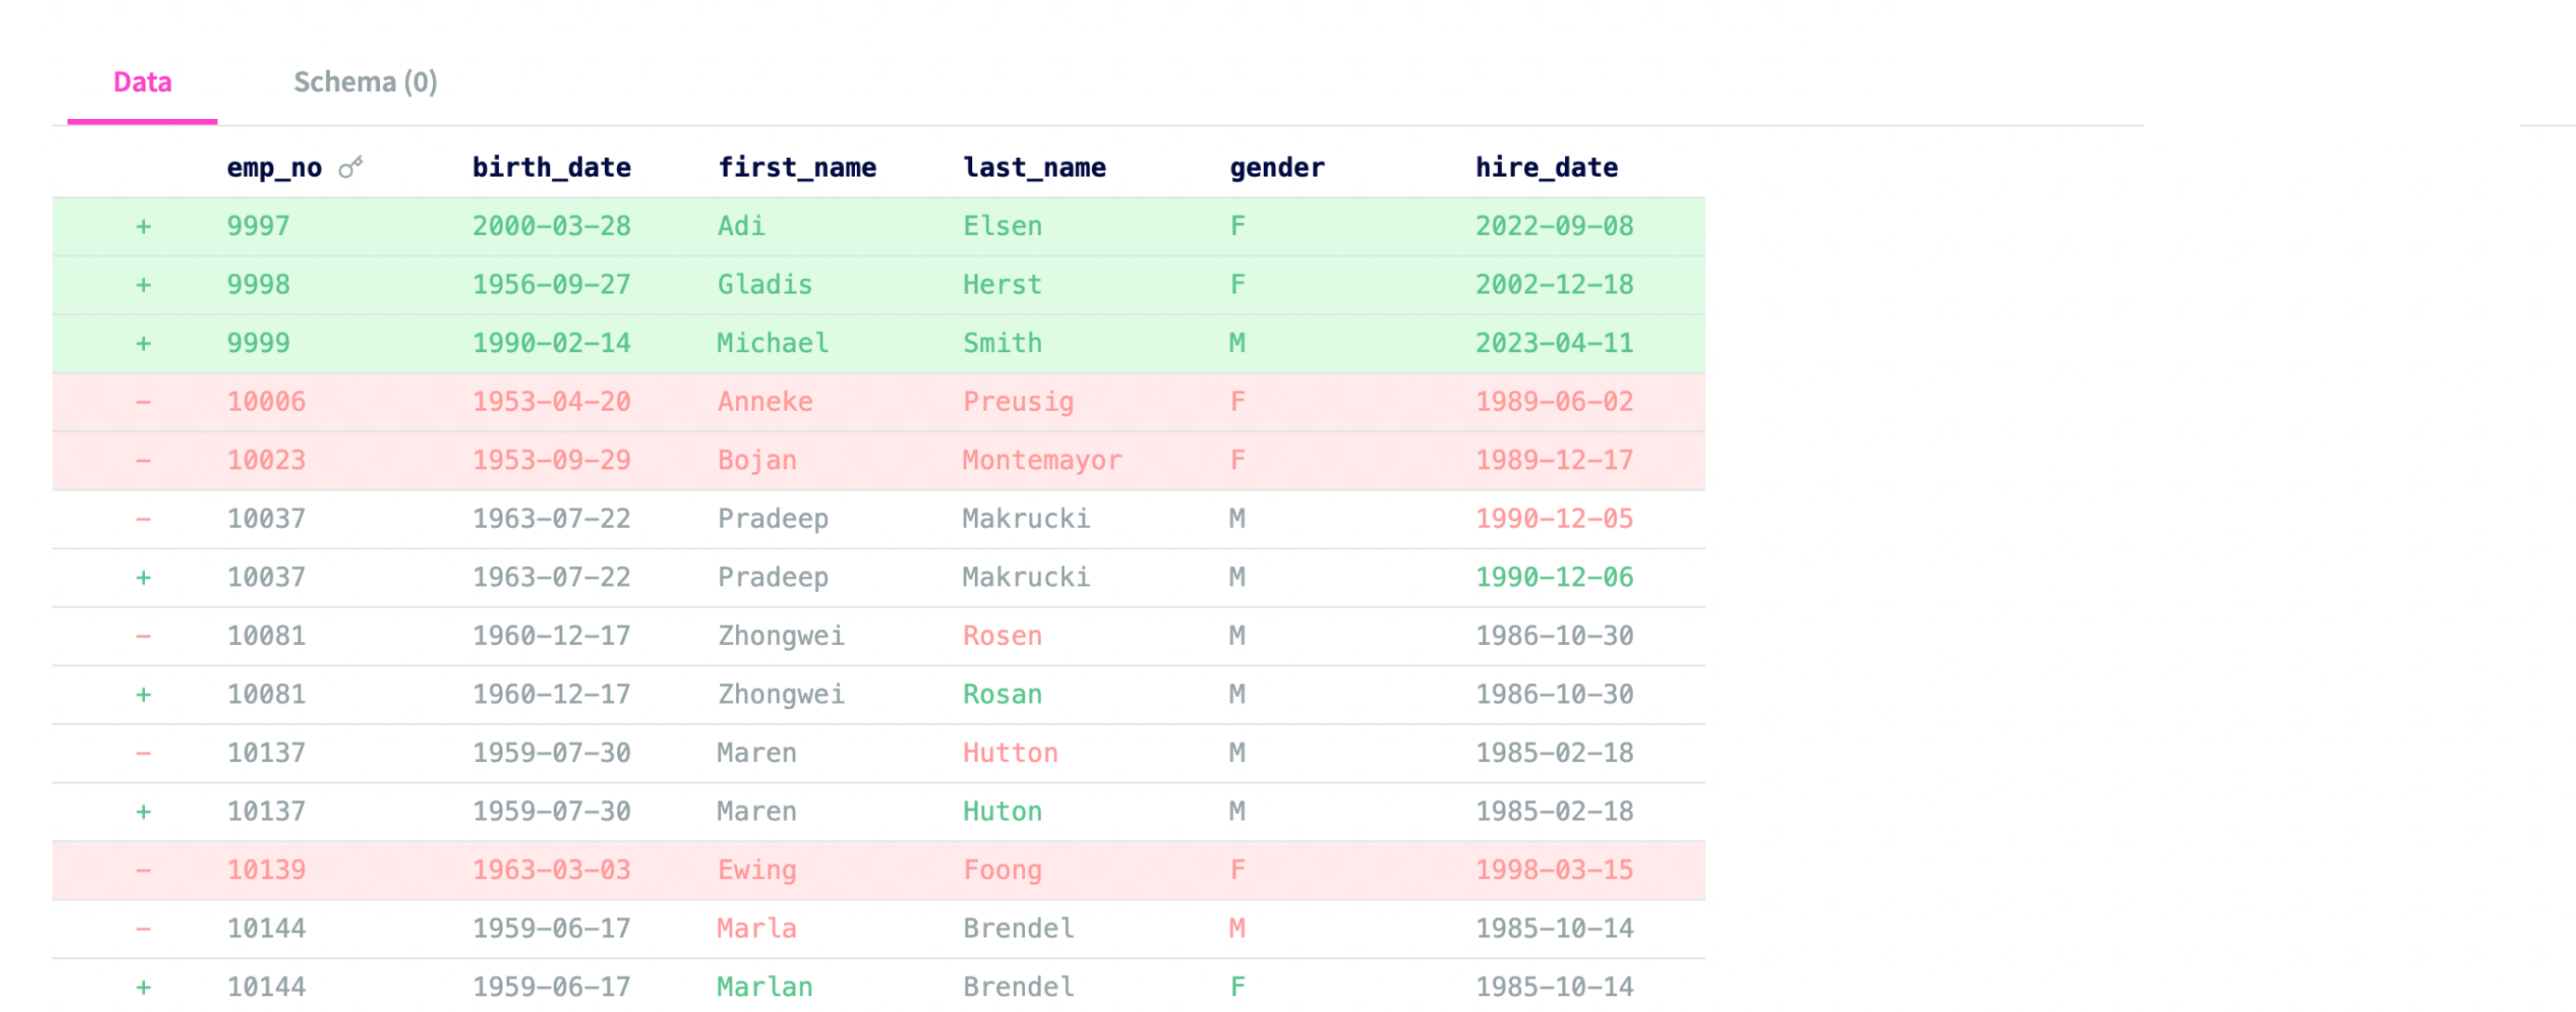The width and height of the screenshot is (2576, 1012).
Task: Click the plus icon on Gladis Herst row
Action: coord(144,285)
